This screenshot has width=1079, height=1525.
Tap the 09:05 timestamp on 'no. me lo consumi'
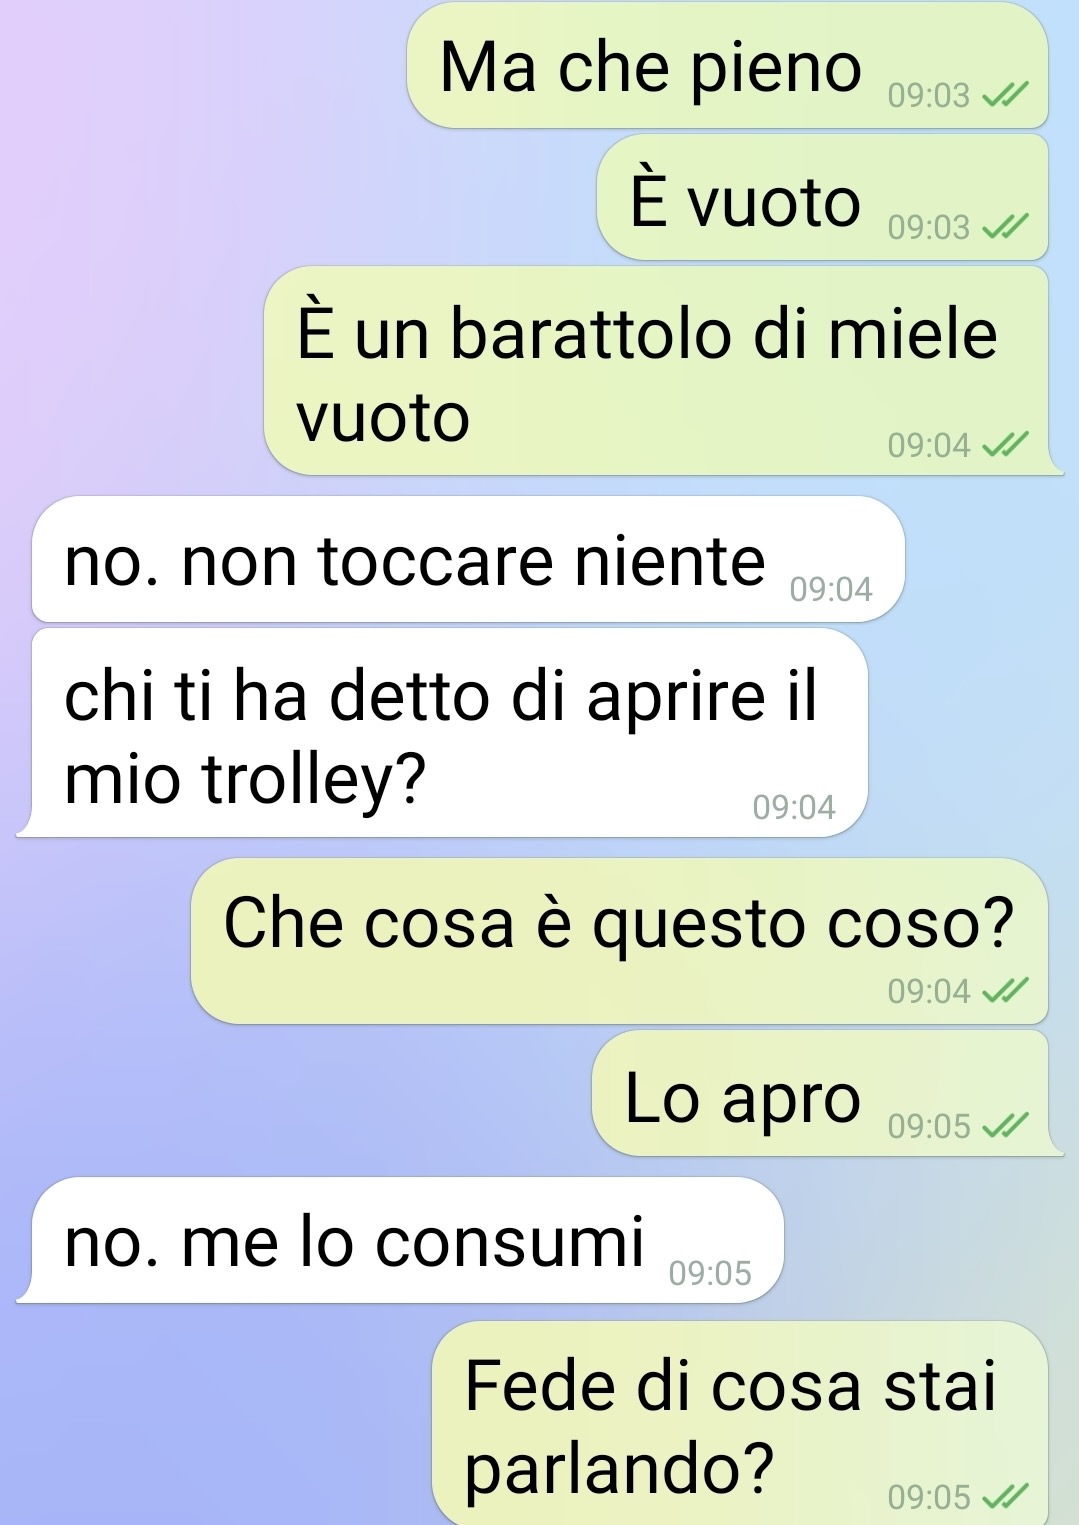pos(710,1273)
